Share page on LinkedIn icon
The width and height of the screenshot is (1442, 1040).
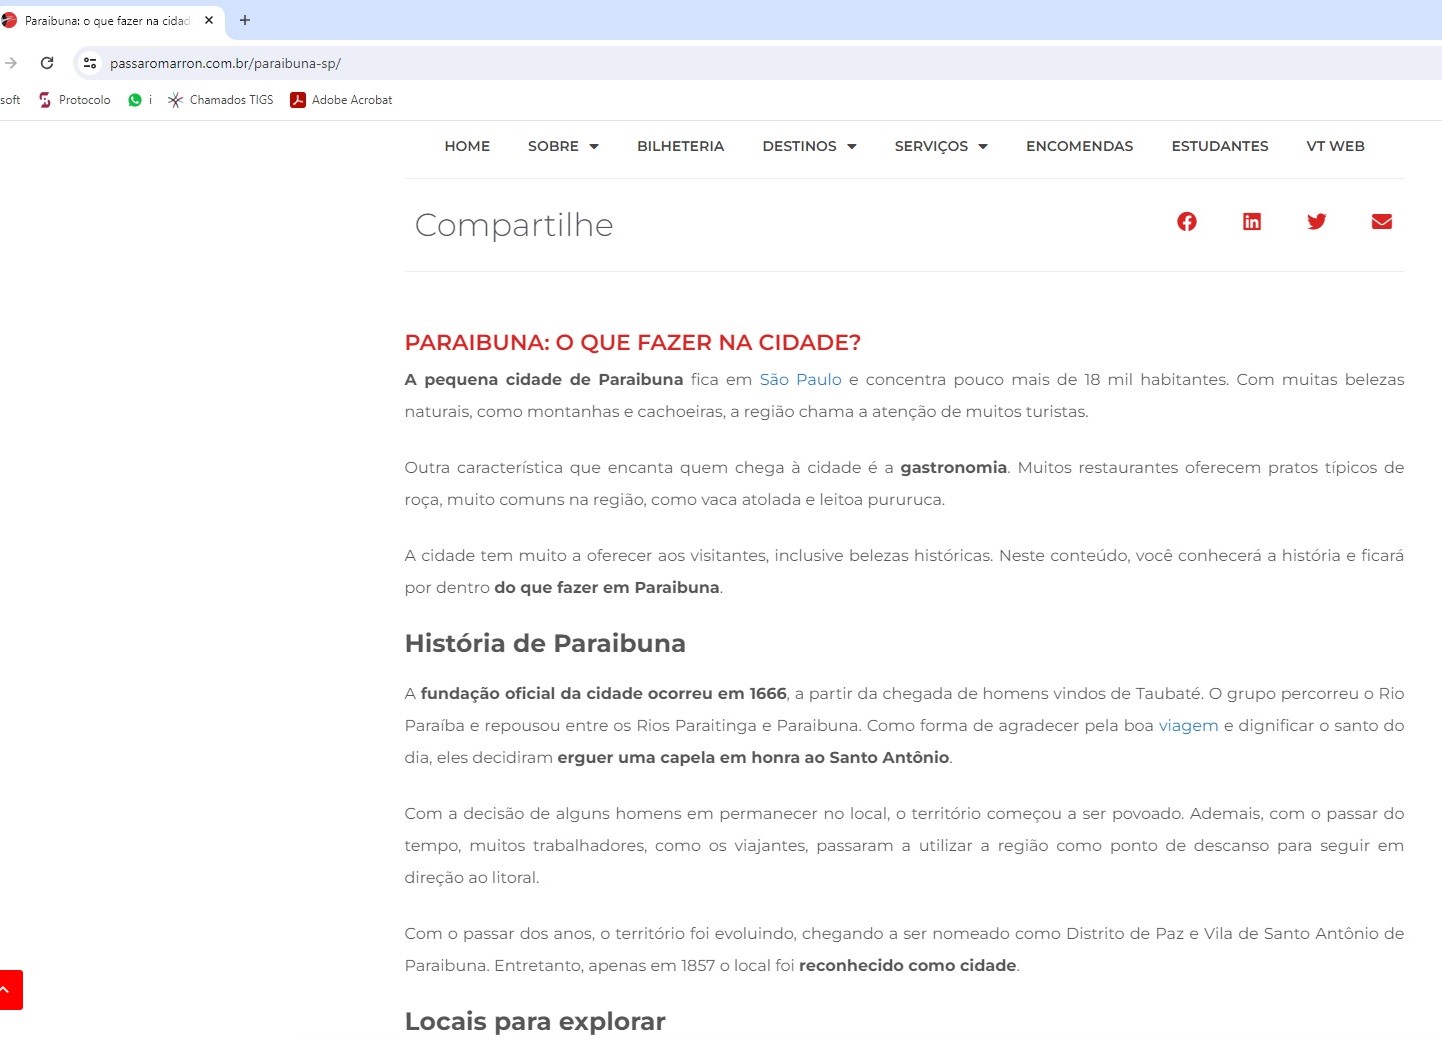[x=1251, y=222]
